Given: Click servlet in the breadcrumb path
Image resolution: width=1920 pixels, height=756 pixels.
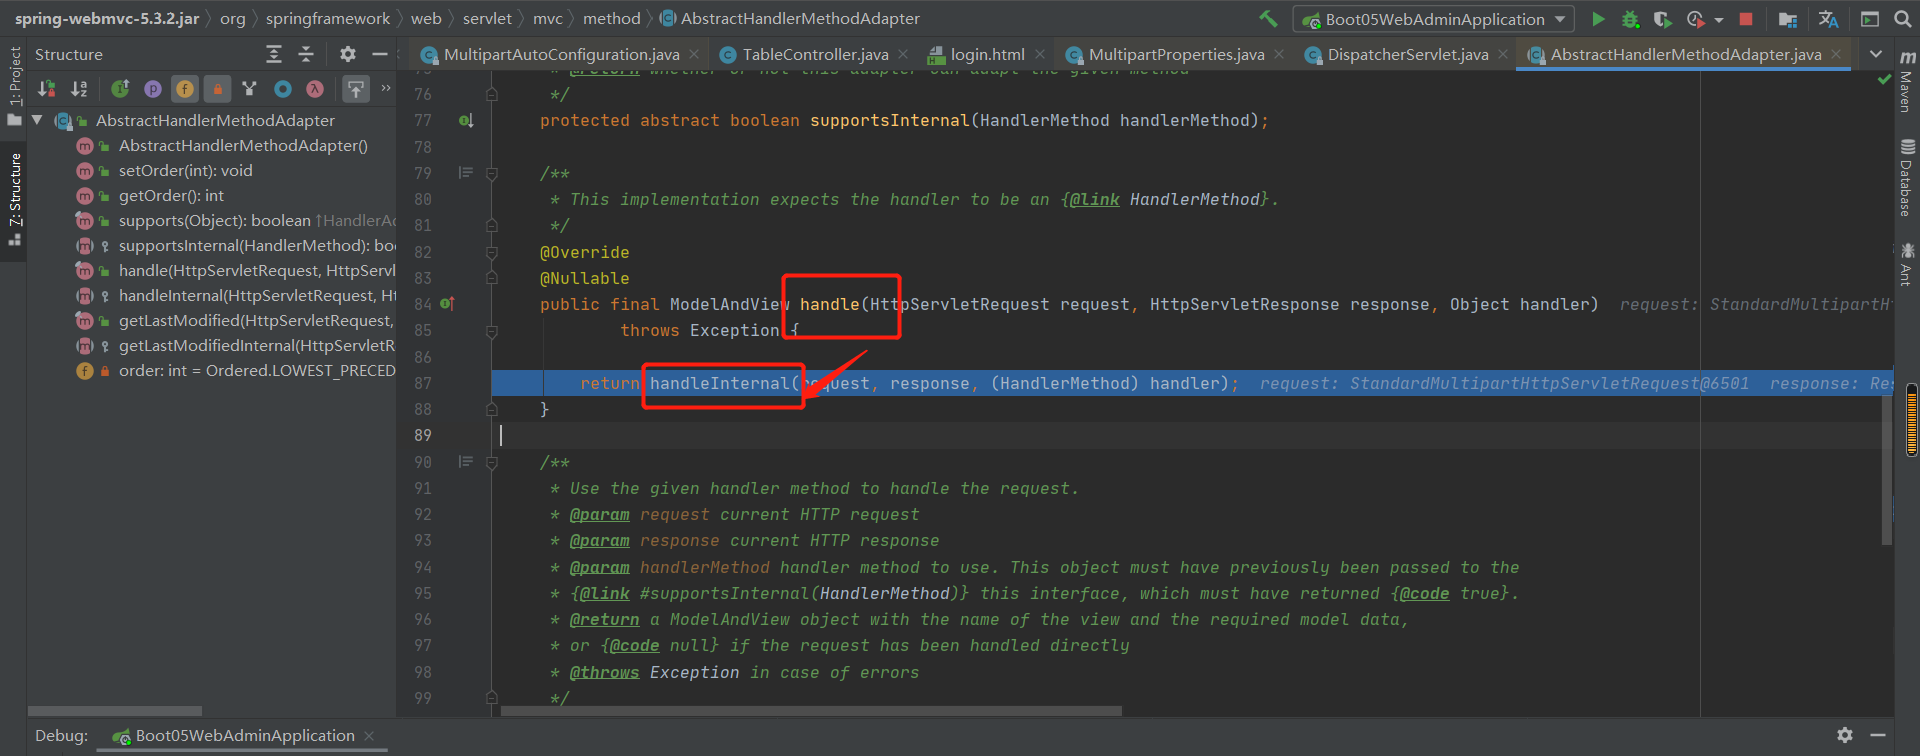Looking at the screenshot, I should [487, 18].
